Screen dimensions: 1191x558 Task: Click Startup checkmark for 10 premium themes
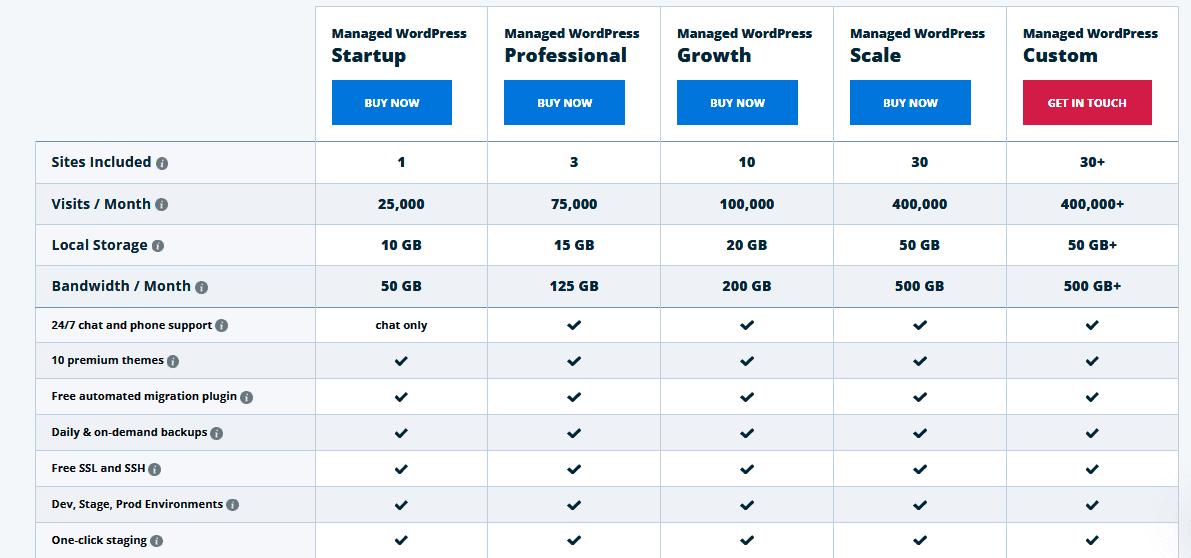coord(402,361)
